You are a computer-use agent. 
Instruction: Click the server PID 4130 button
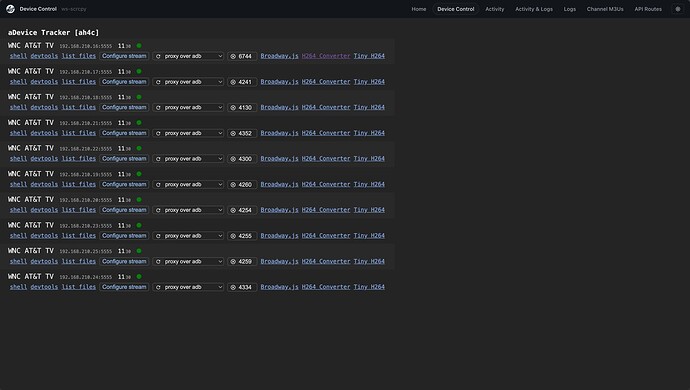coord(242,107)
